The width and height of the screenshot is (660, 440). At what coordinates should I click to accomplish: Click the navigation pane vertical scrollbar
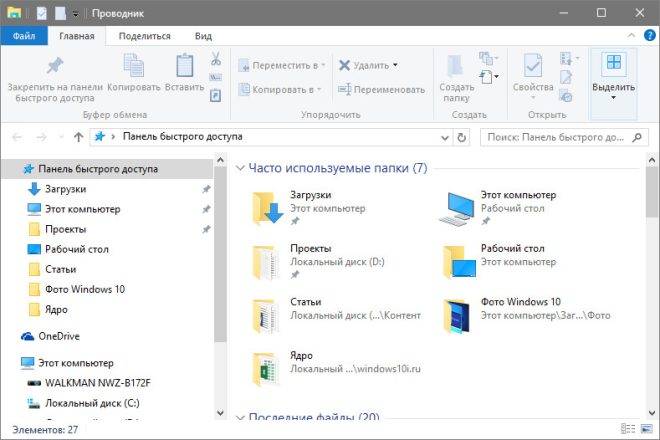(220, 250)
